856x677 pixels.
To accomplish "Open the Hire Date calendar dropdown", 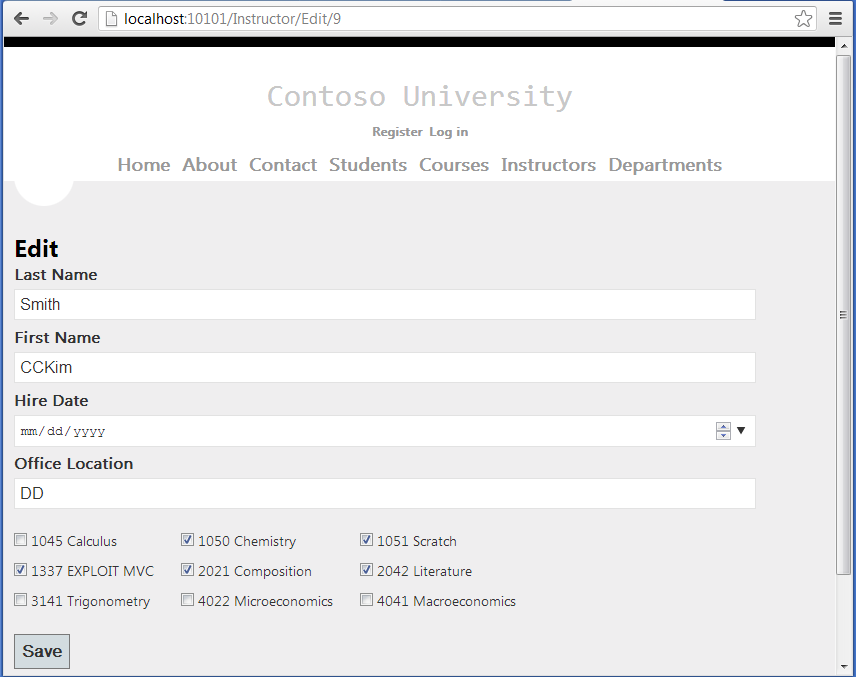I will [741, 431].
